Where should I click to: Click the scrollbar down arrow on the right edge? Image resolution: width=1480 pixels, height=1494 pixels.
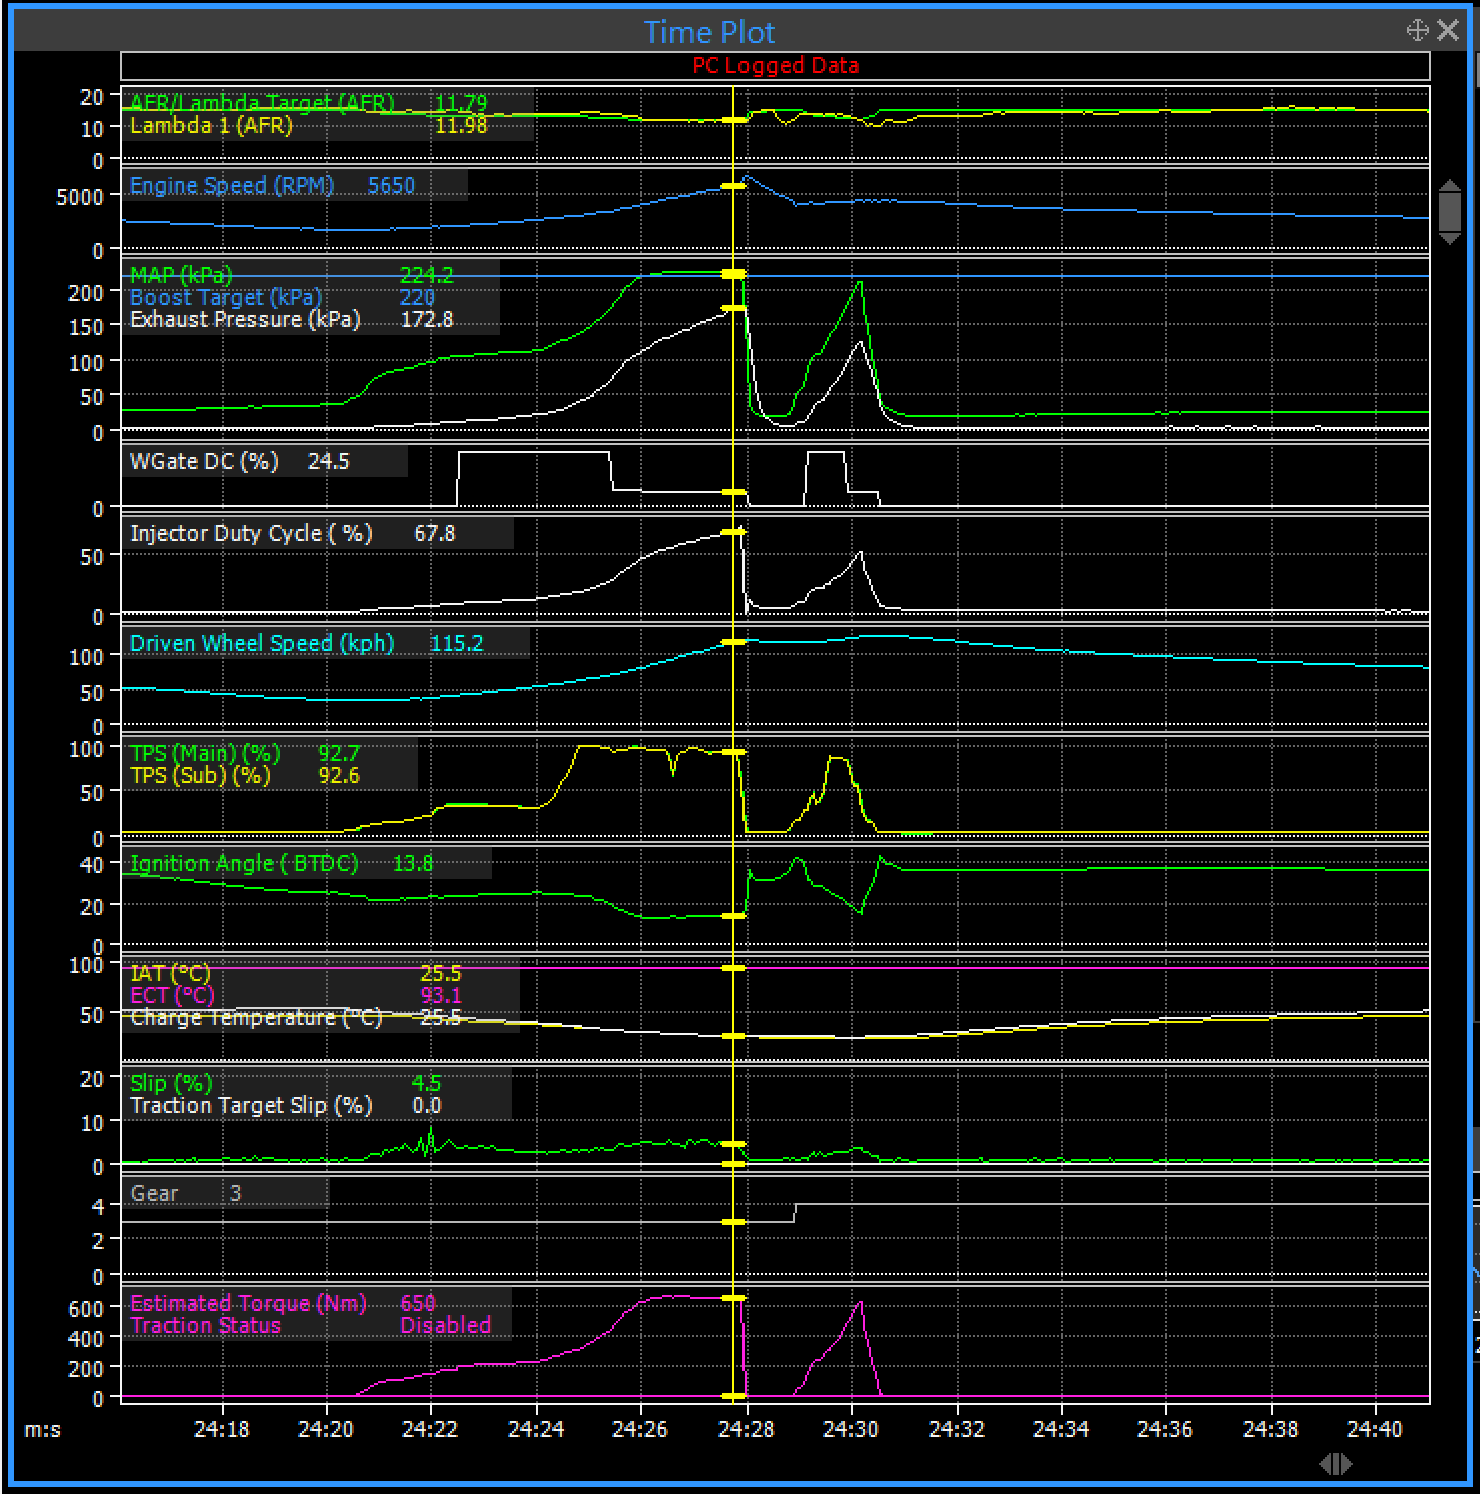pyautogui.click(x=1449, y=238)
